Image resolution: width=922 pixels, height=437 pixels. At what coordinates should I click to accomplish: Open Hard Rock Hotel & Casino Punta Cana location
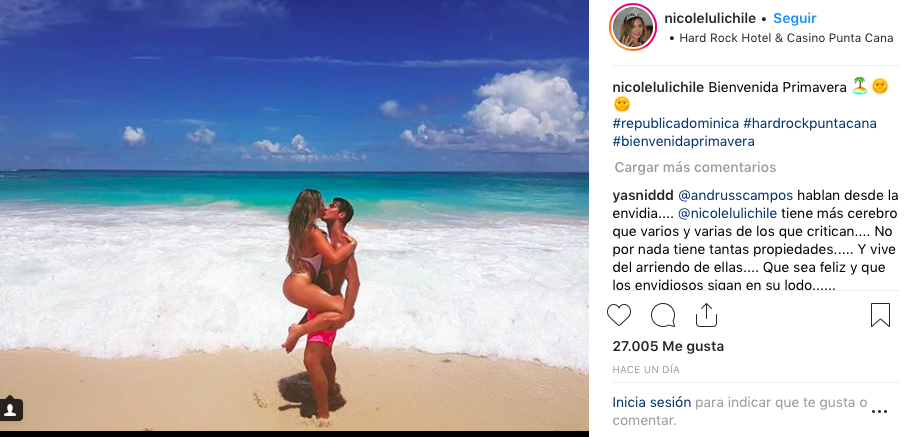point(786,38)
